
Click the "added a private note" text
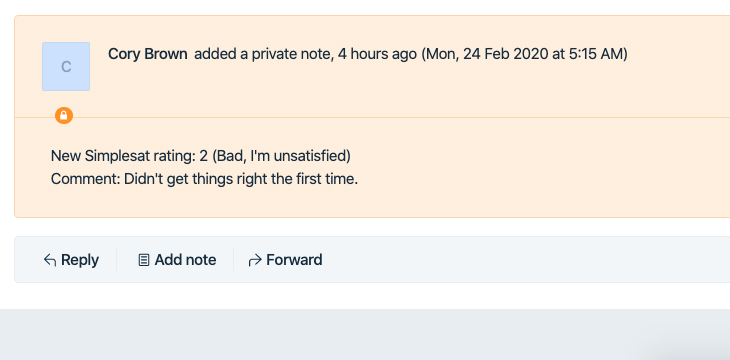[264, 54]
